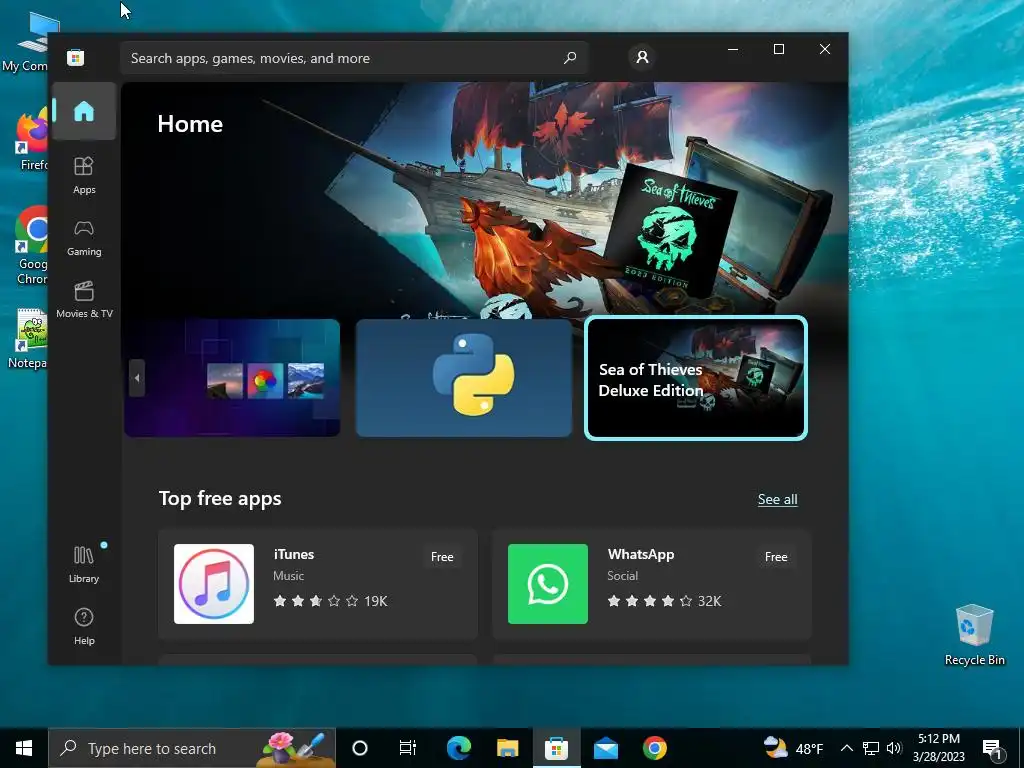Click the Sea of Thieves hero banner

485,199
